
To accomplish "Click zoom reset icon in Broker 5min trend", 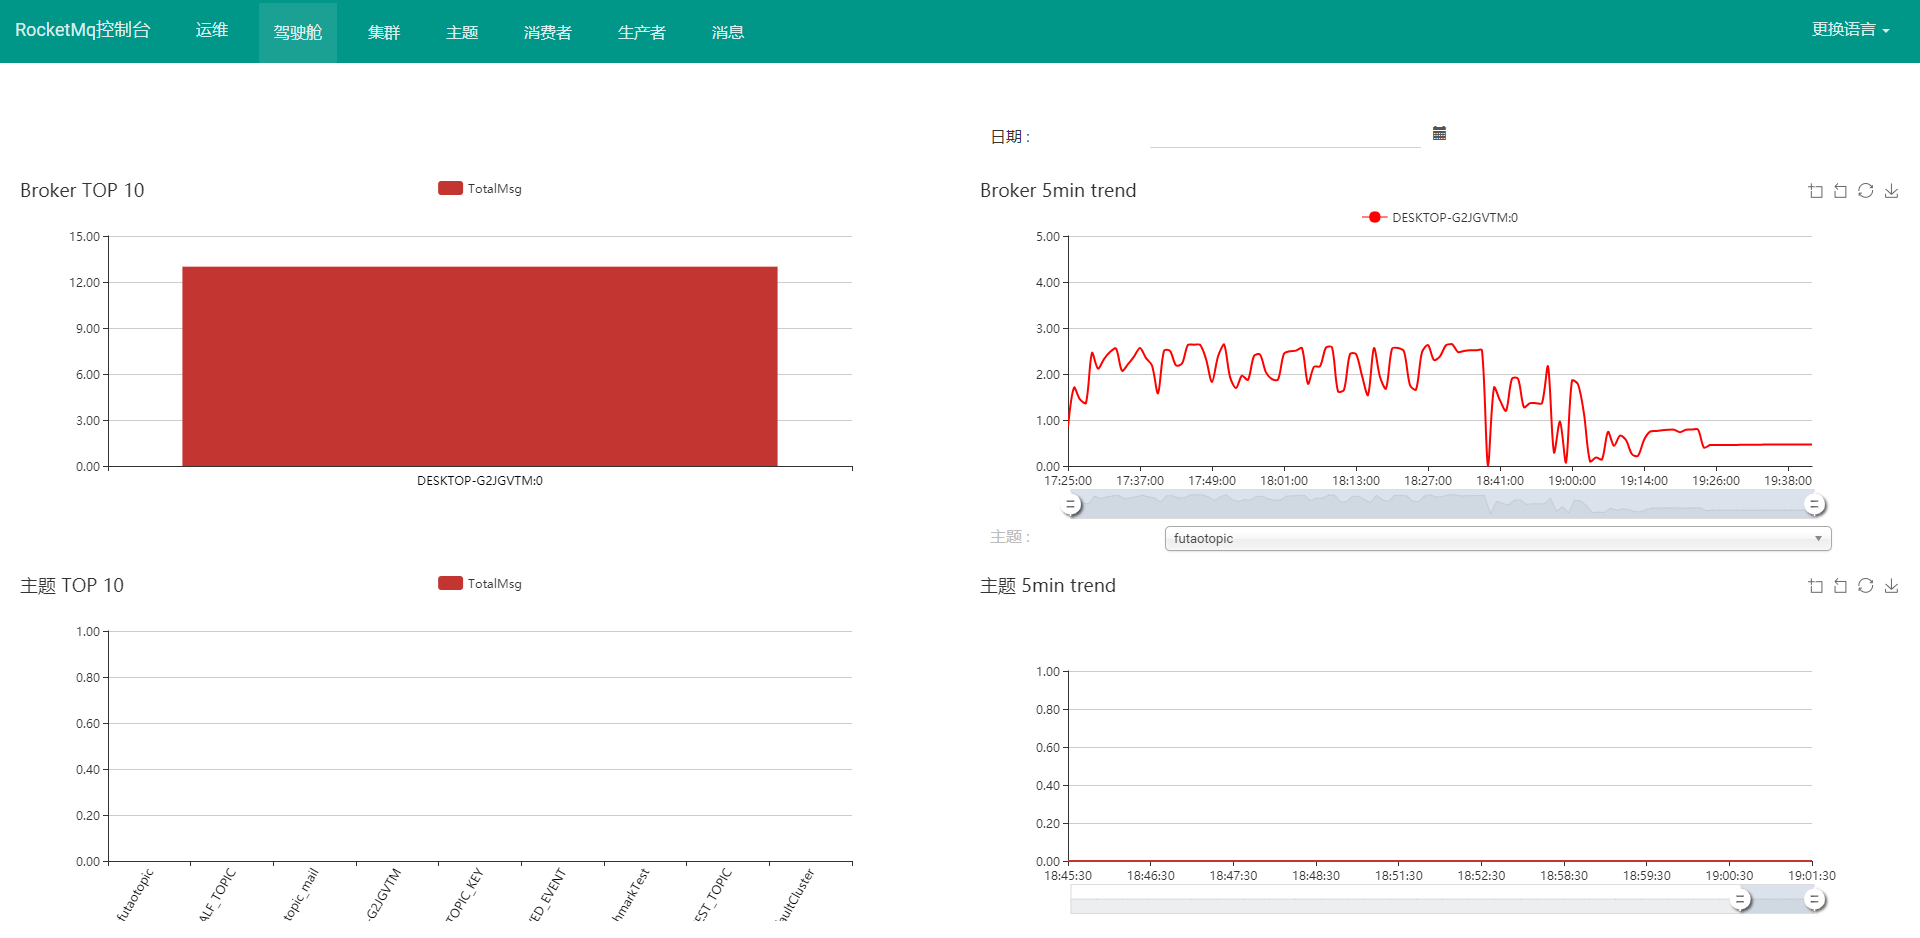I will 1840,191.
